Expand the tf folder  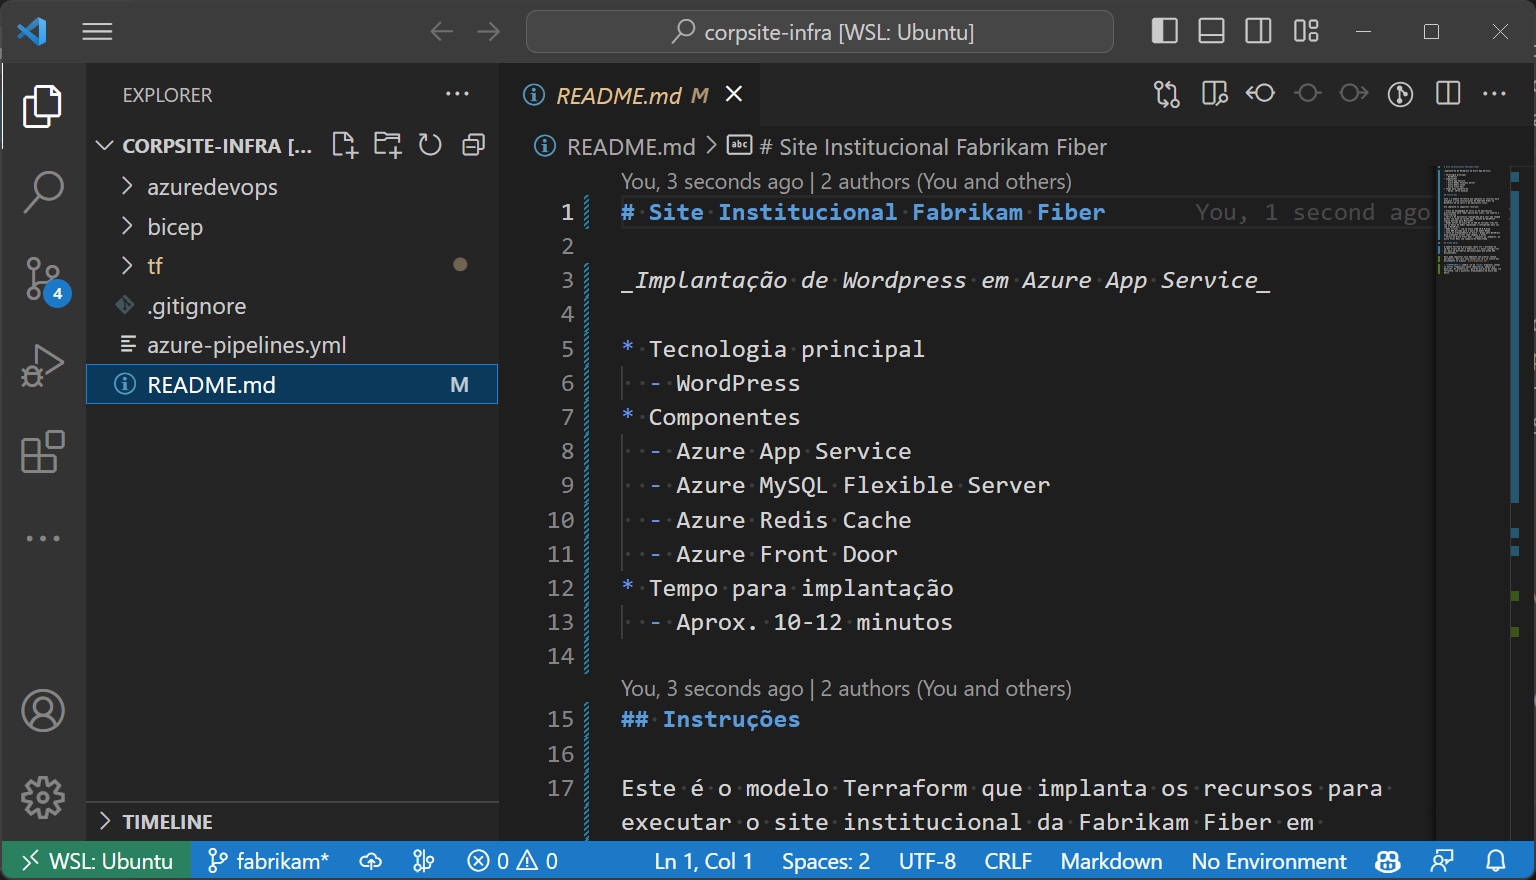pos(292,266)
